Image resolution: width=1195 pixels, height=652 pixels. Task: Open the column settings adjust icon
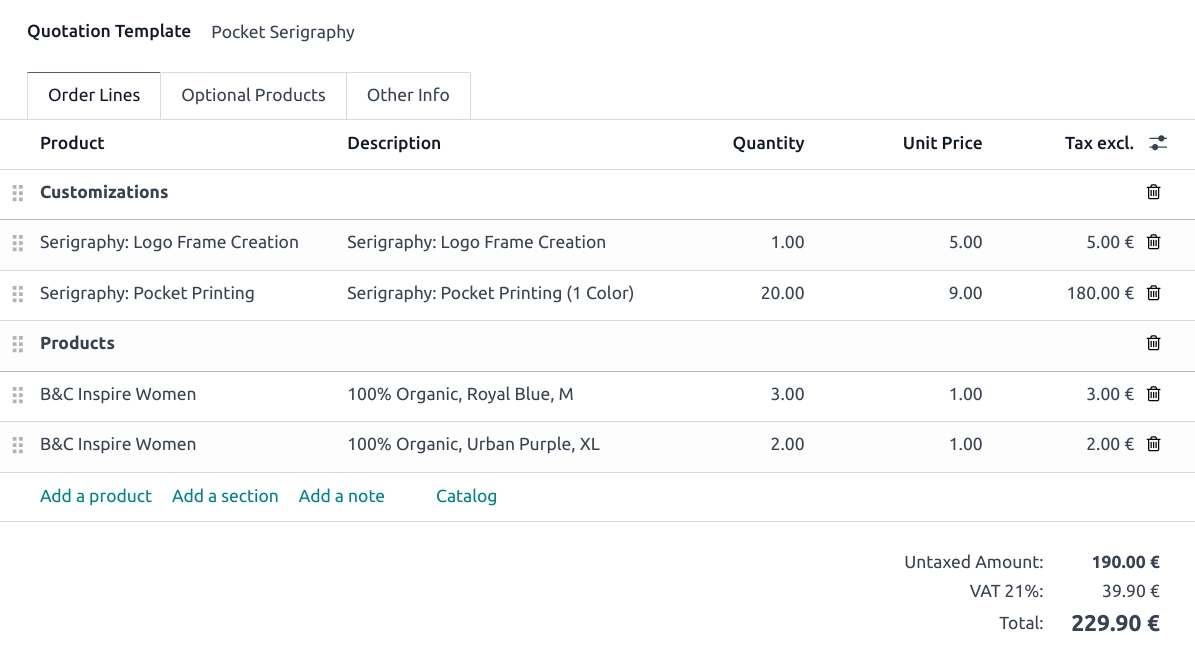coord(1158,143)
